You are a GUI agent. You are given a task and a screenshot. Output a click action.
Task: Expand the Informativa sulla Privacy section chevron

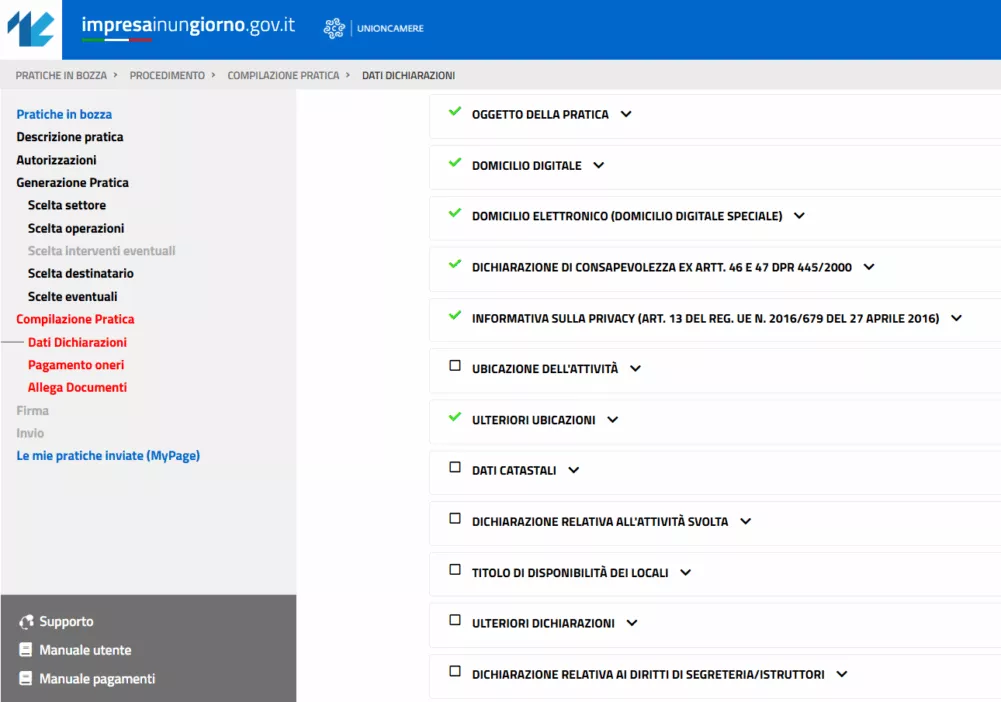[x=956, y=319]
